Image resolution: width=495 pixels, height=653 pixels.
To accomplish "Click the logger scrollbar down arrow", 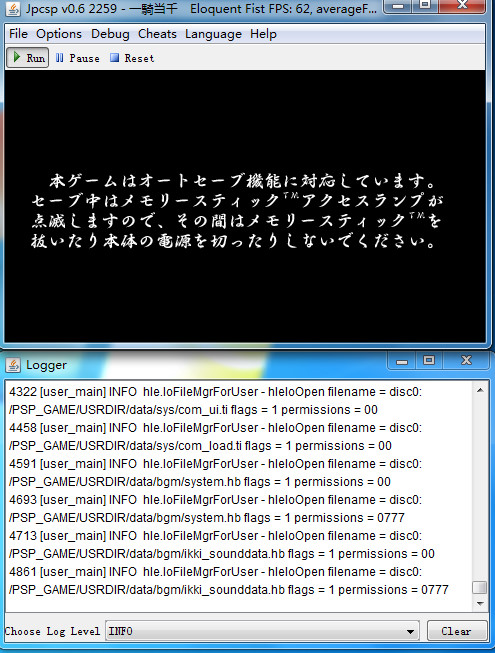I will click(x=480, y=603).
